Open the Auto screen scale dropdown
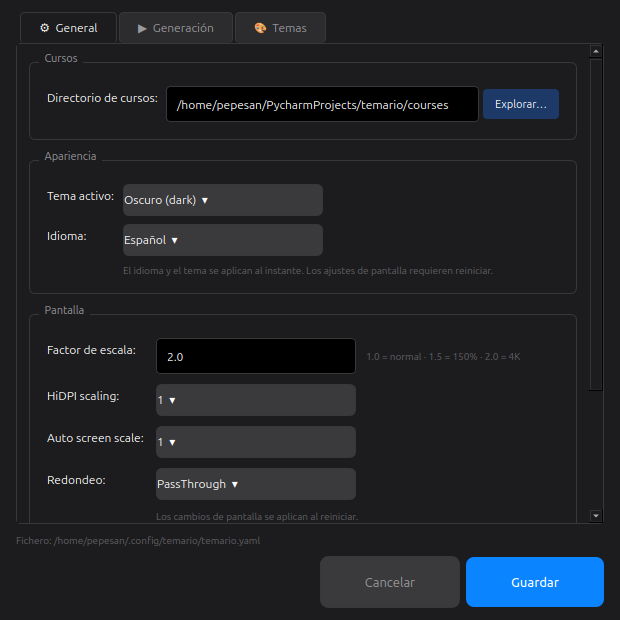The height and width of the screenshot is (620, 620). pyautogui.click(x=256, y=442)
